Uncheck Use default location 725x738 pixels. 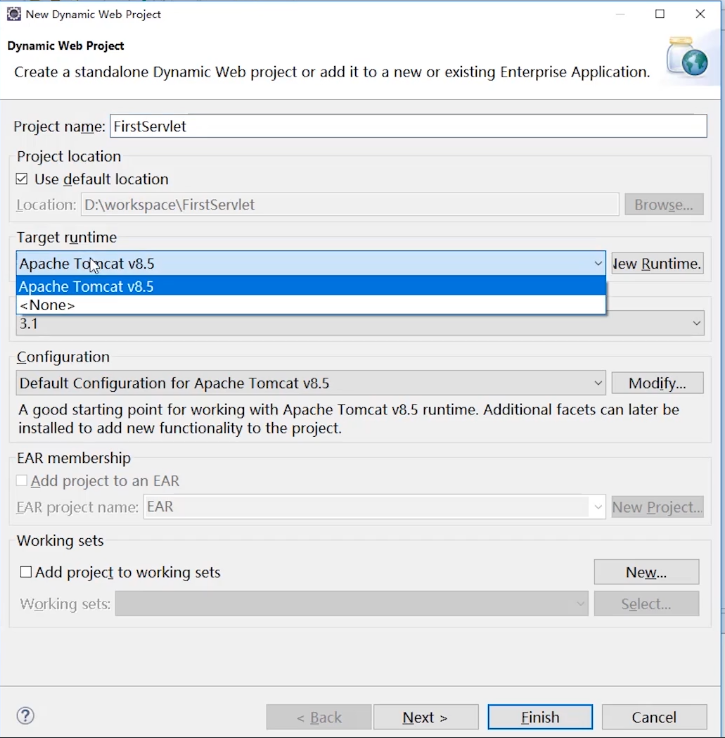(x=22, y=179)
